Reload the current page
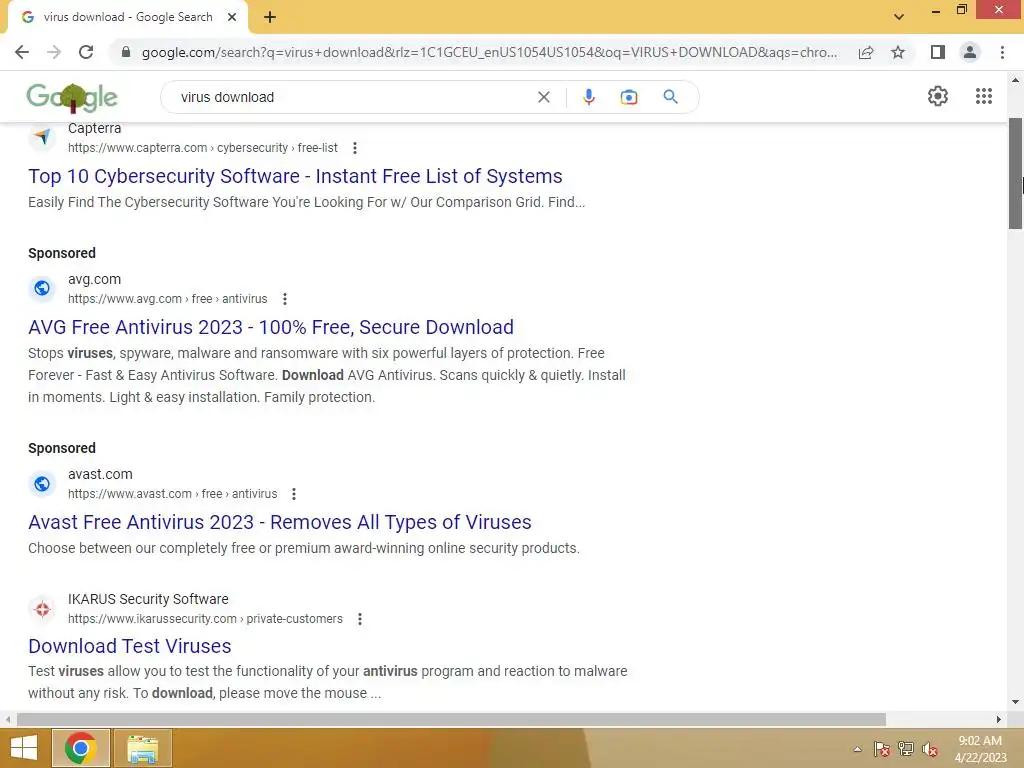The height and width of the screenshot is (768, 1024). click(86, 52)
